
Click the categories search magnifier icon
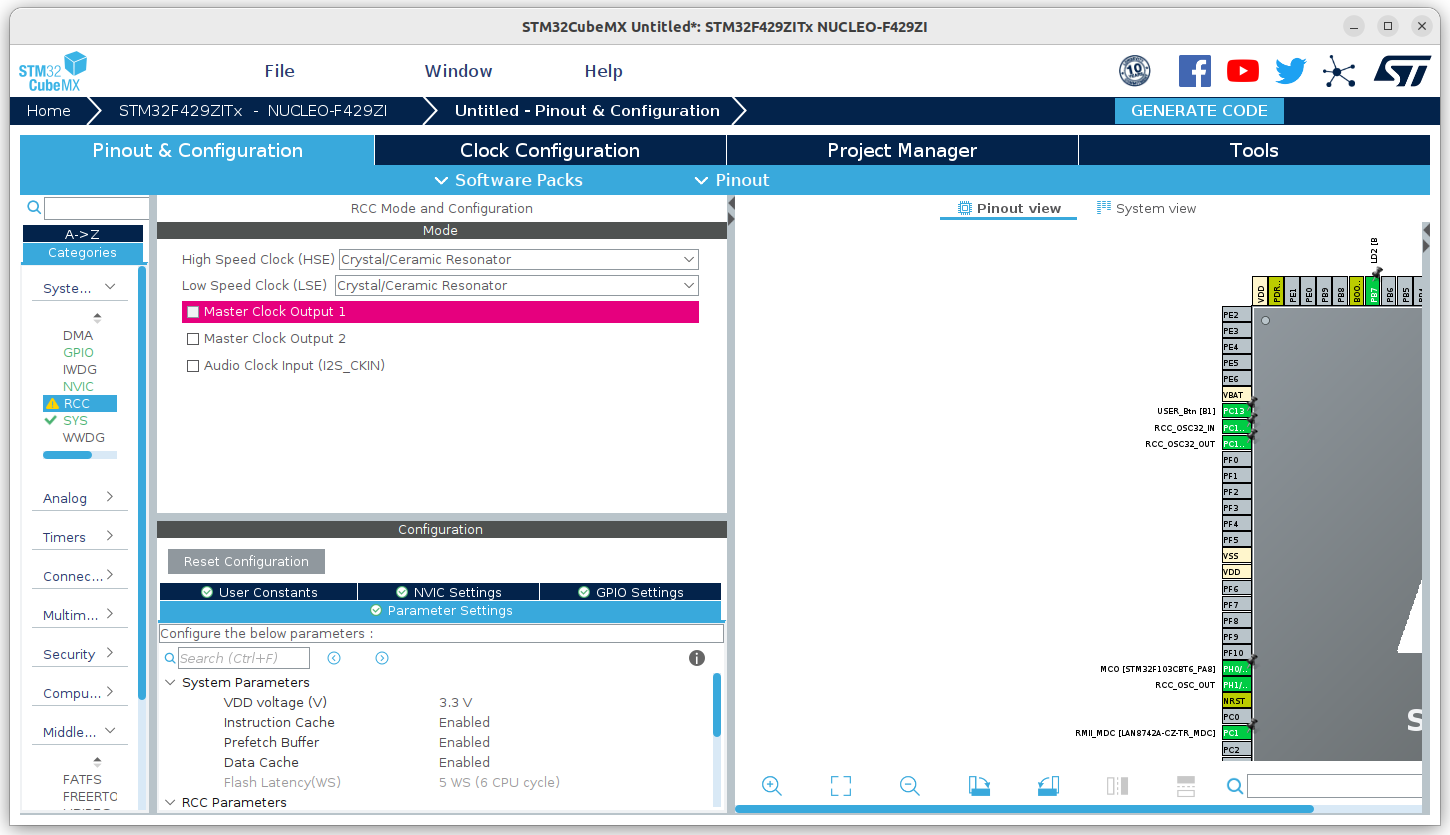34,208
